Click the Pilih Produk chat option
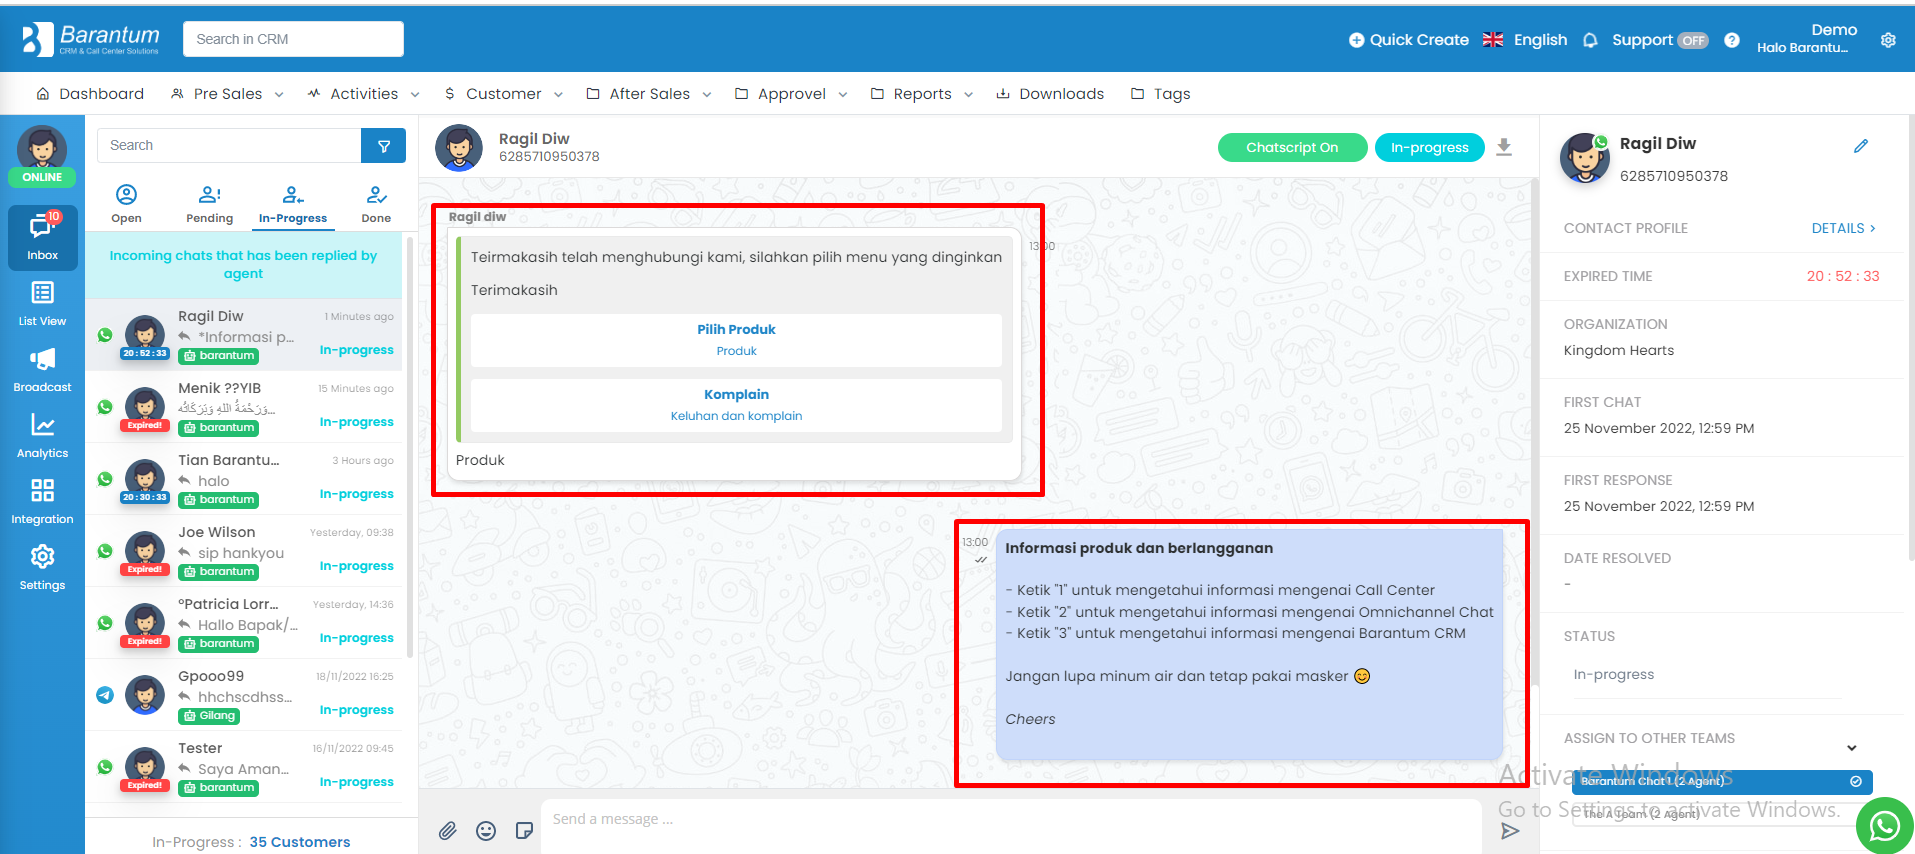The image size is (1915, 854). tap(736, 340)
